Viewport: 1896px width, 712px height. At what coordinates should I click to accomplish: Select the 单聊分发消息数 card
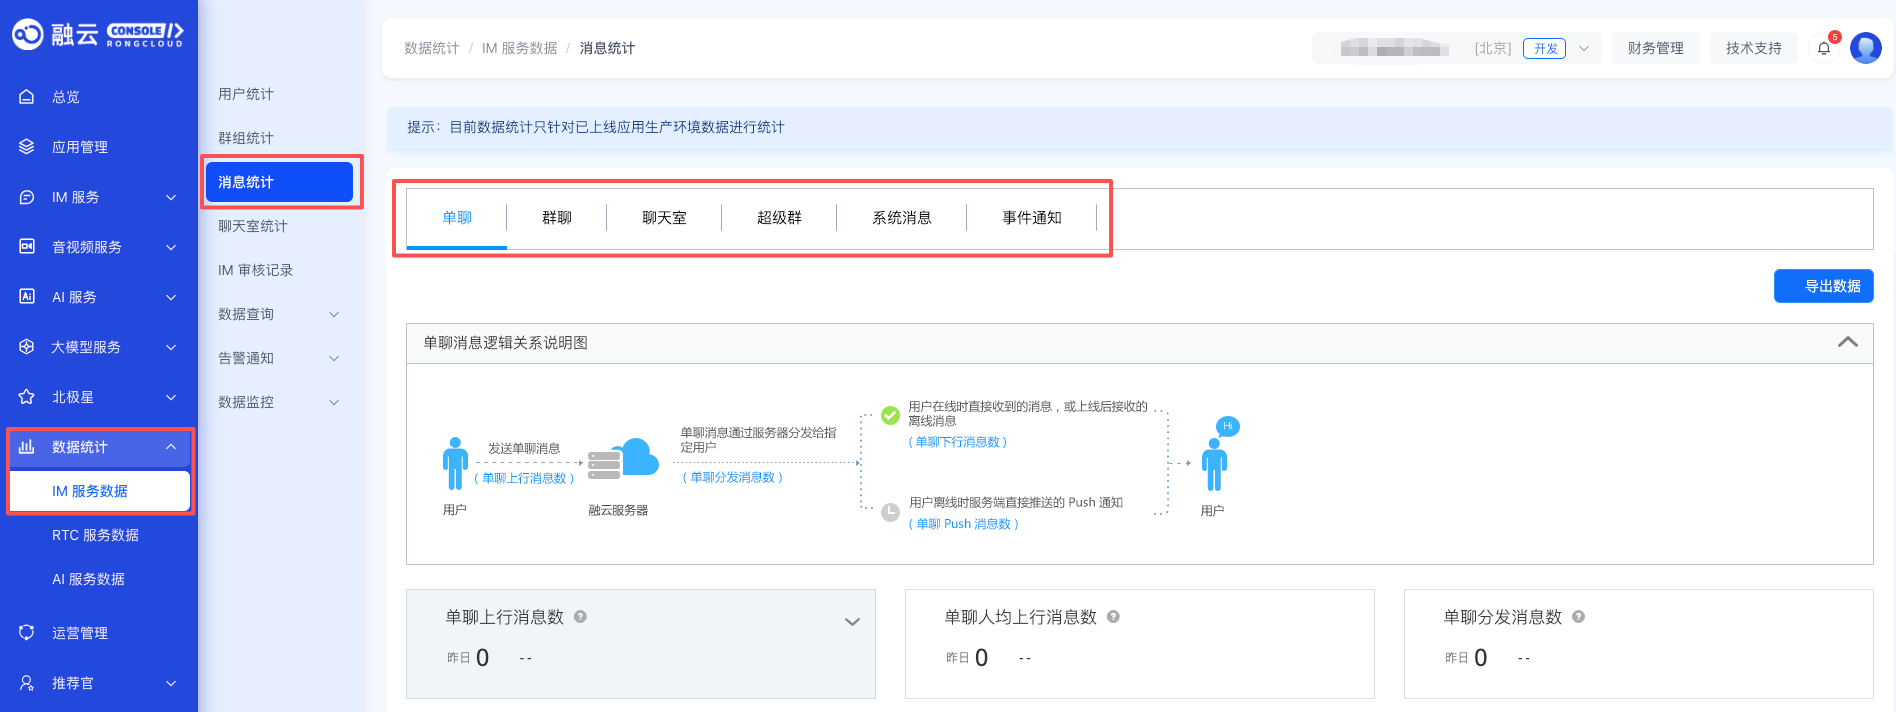(1639, 644)
